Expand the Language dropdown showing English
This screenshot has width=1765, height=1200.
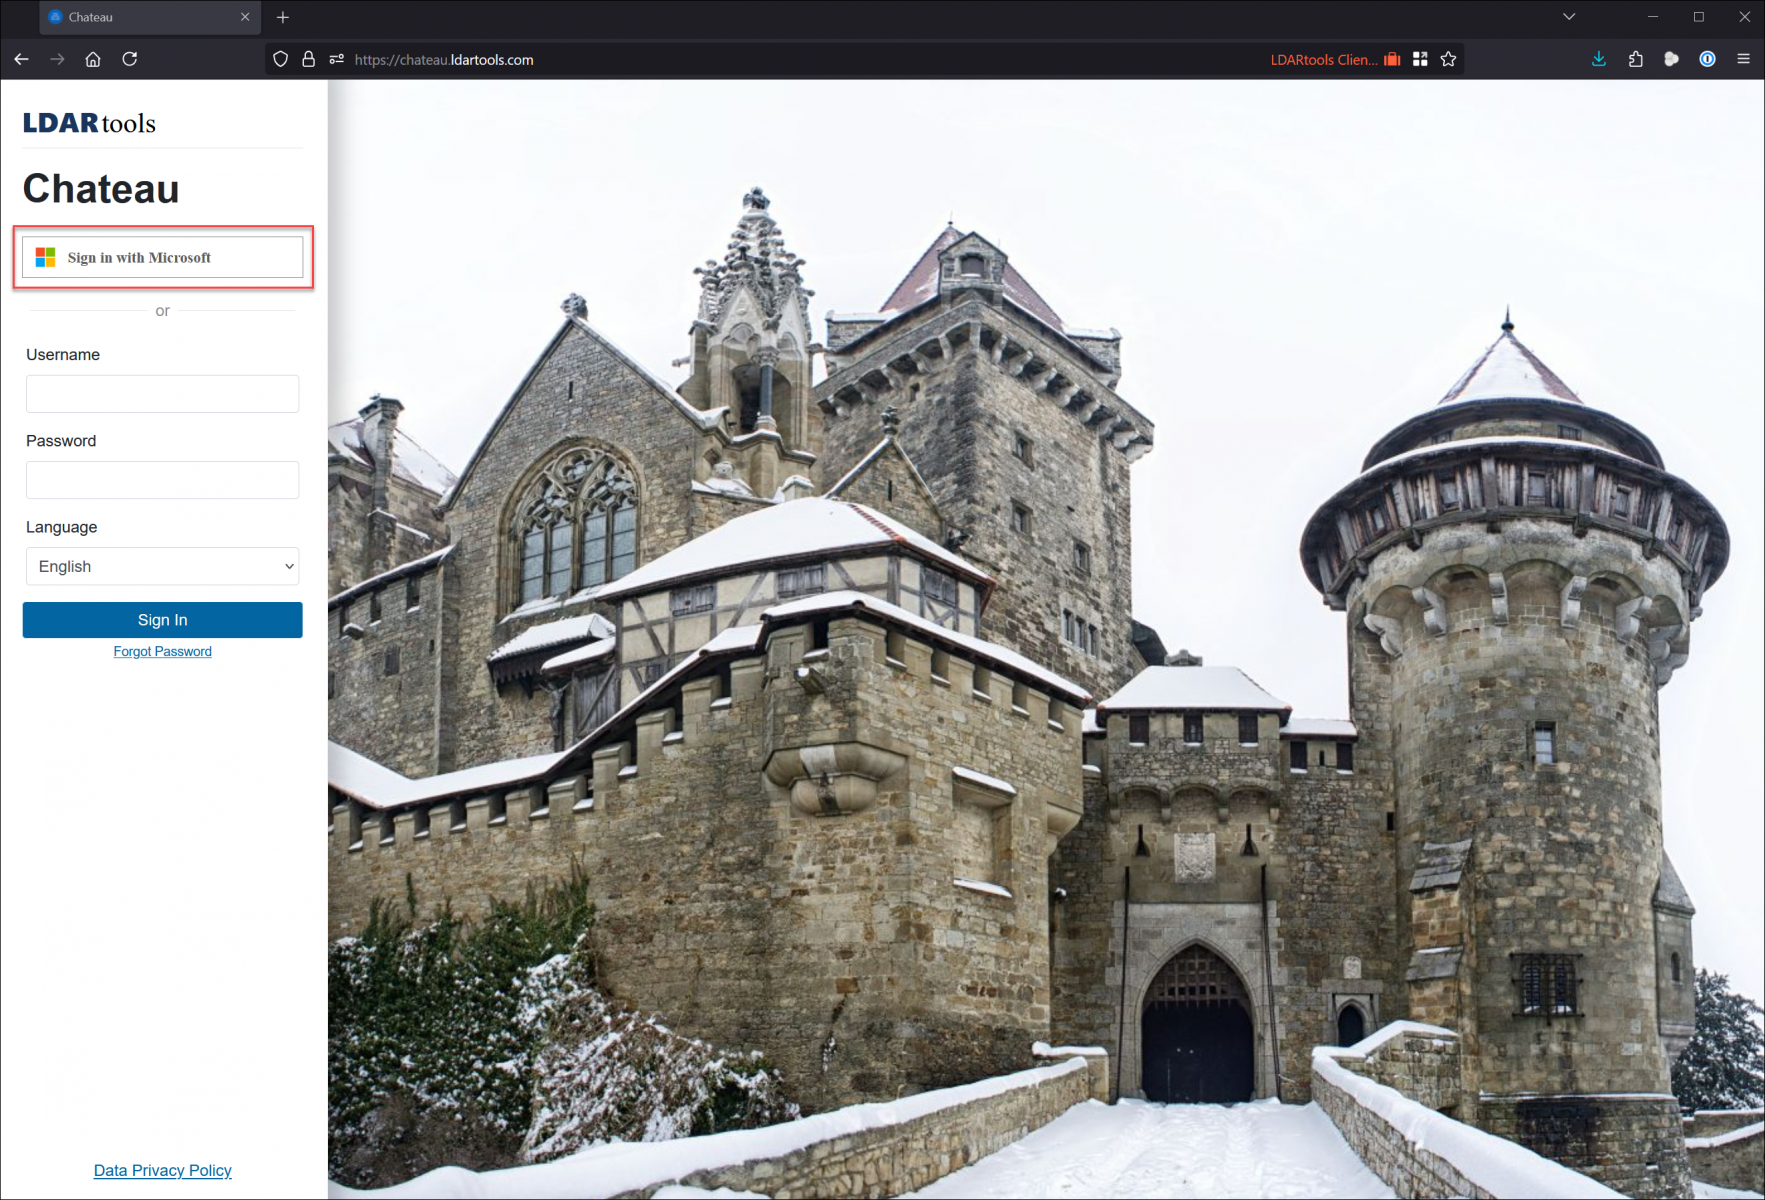163,566
